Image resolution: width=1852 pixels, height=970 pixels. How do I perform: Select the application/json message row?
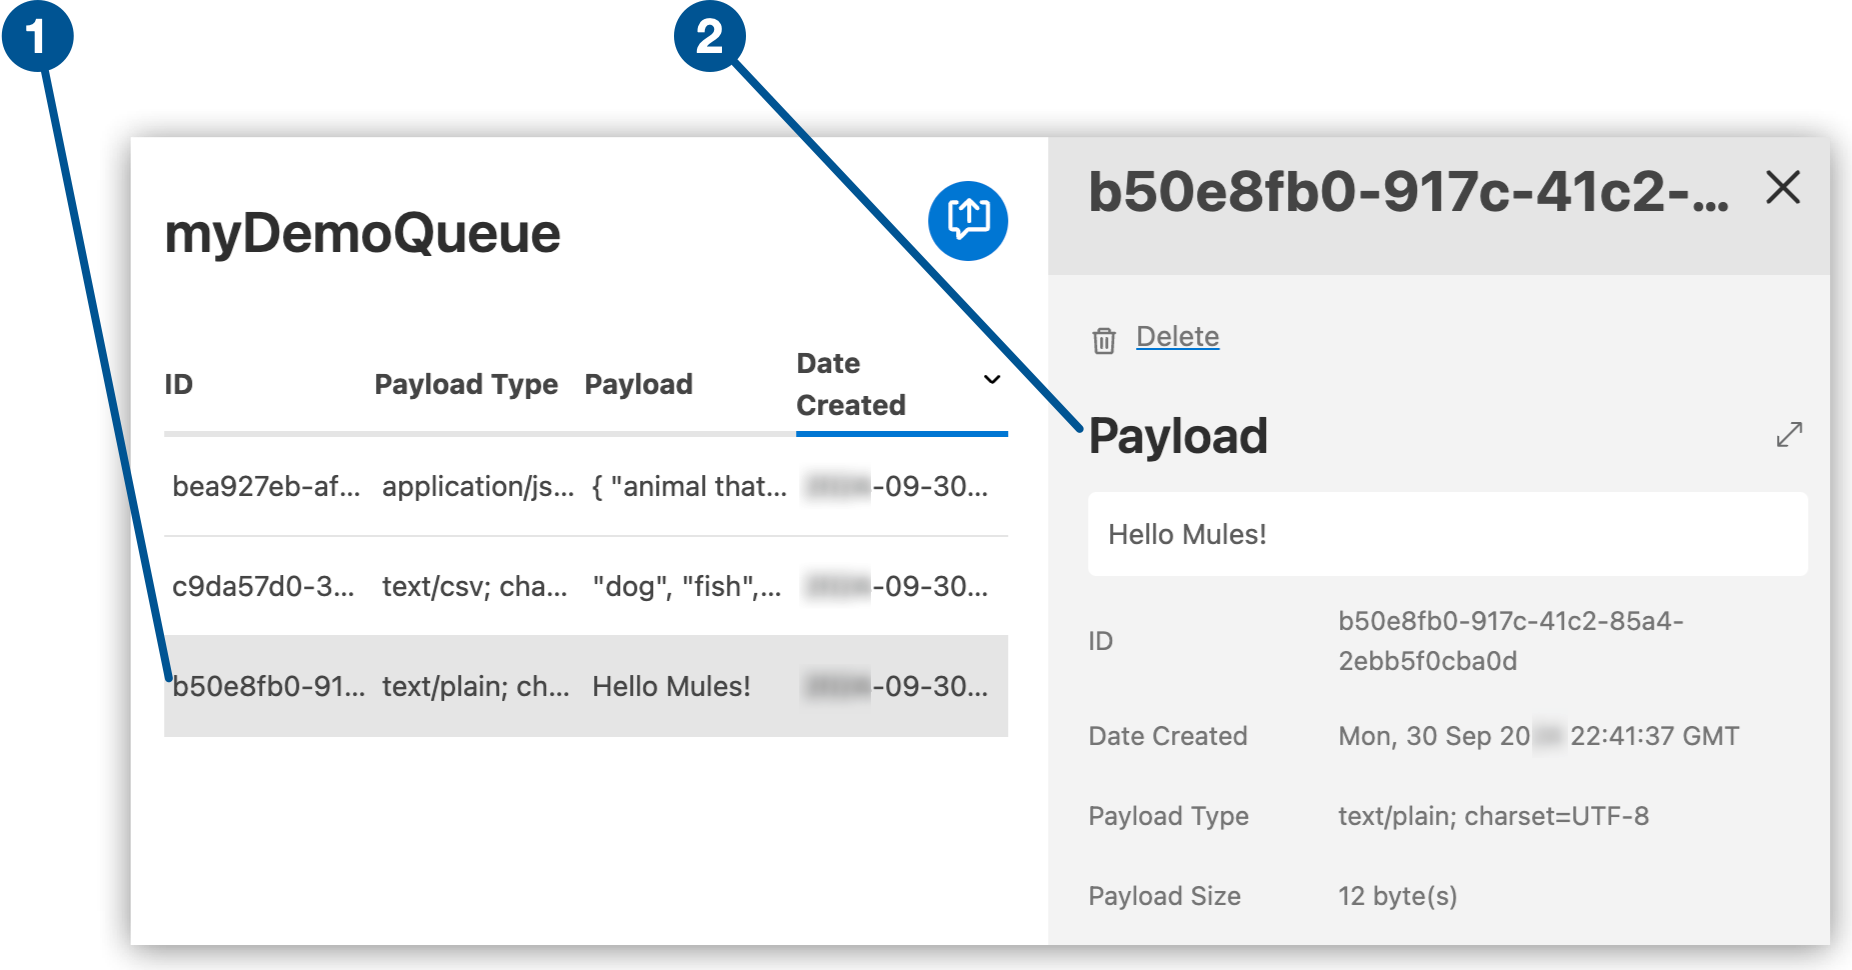tap(585, 487)
